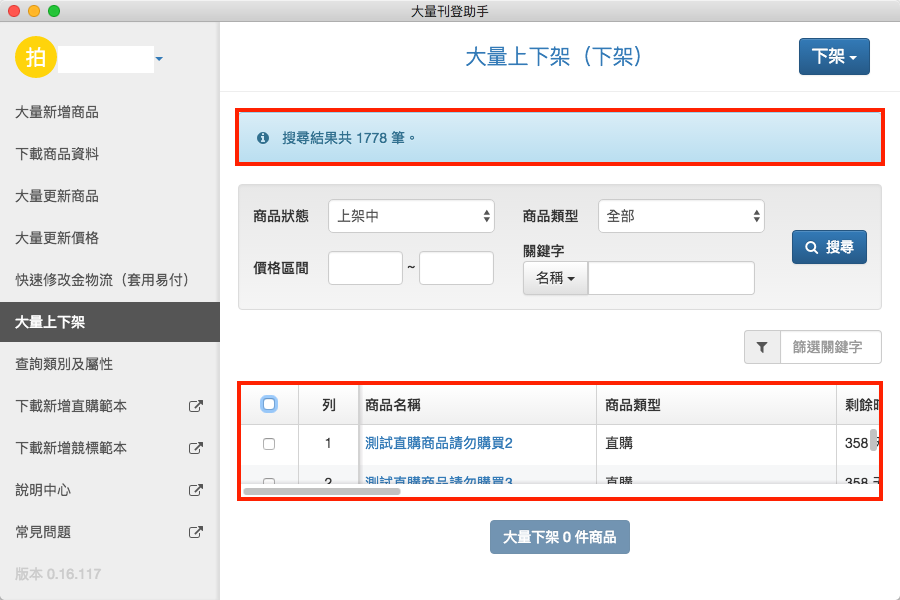Click the yellow 拍 logo icon
The width and height of the screenshot is (900, 600).
click(36, 57)
